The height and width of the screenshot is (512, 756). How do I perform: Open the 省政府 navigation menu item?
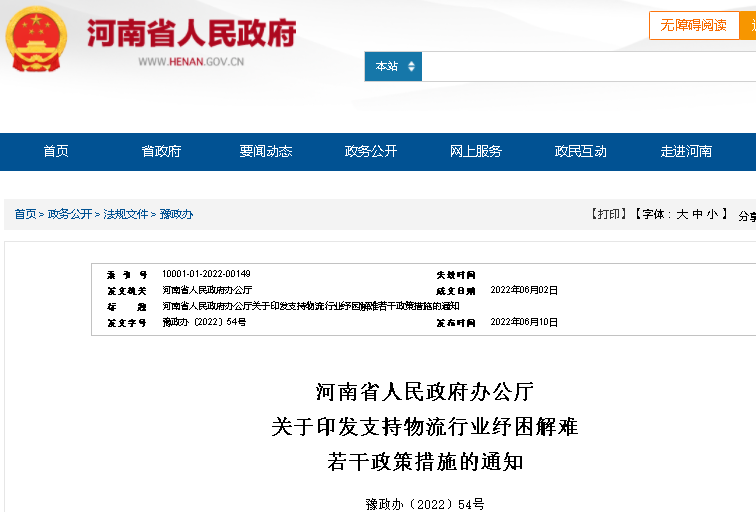pos(161,151)
